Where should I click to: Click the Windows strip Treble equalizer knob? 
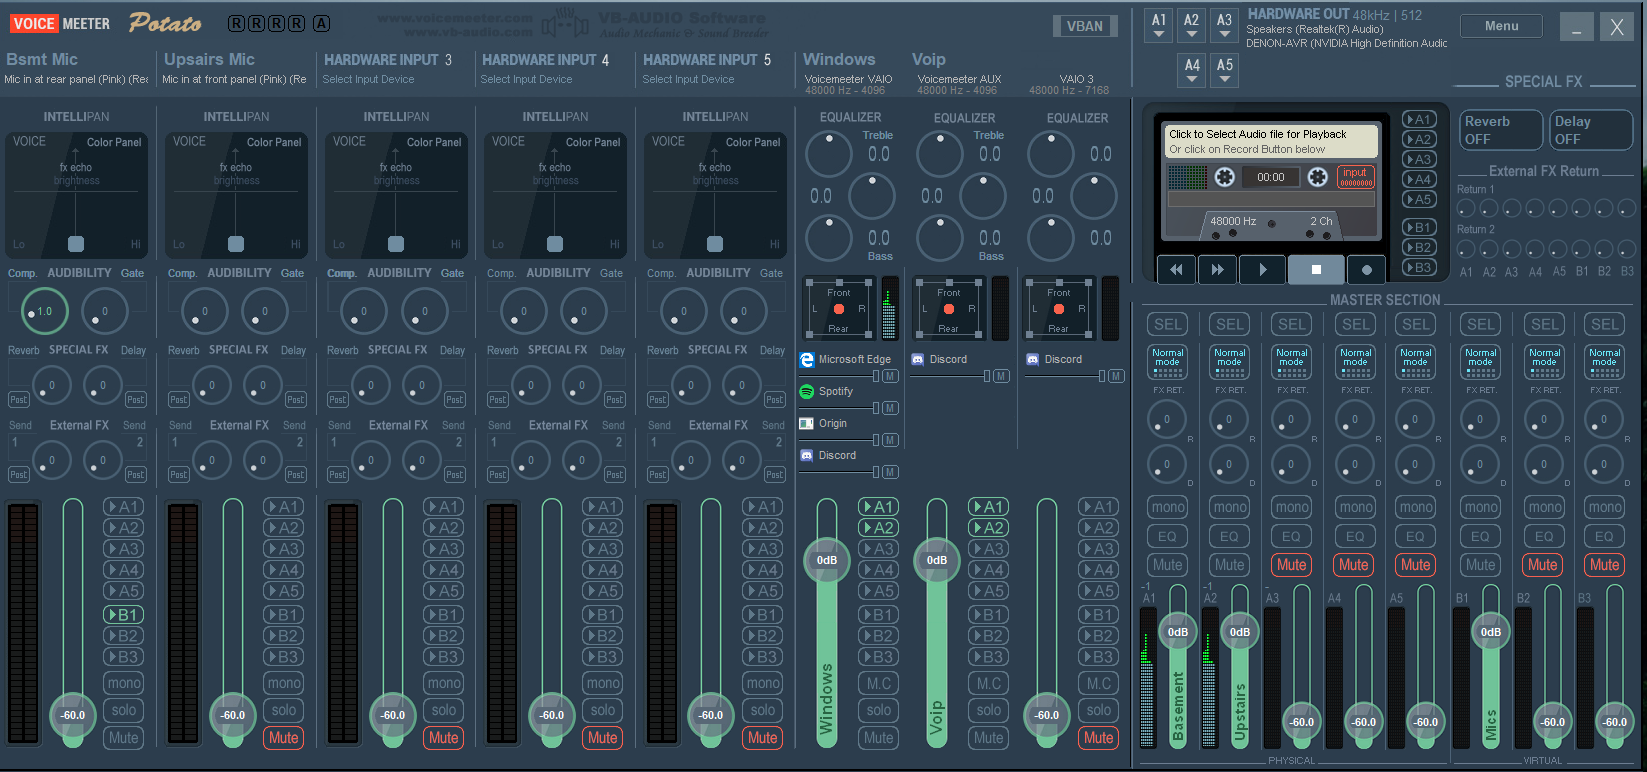pyautogui.click(x=828, y=153)
